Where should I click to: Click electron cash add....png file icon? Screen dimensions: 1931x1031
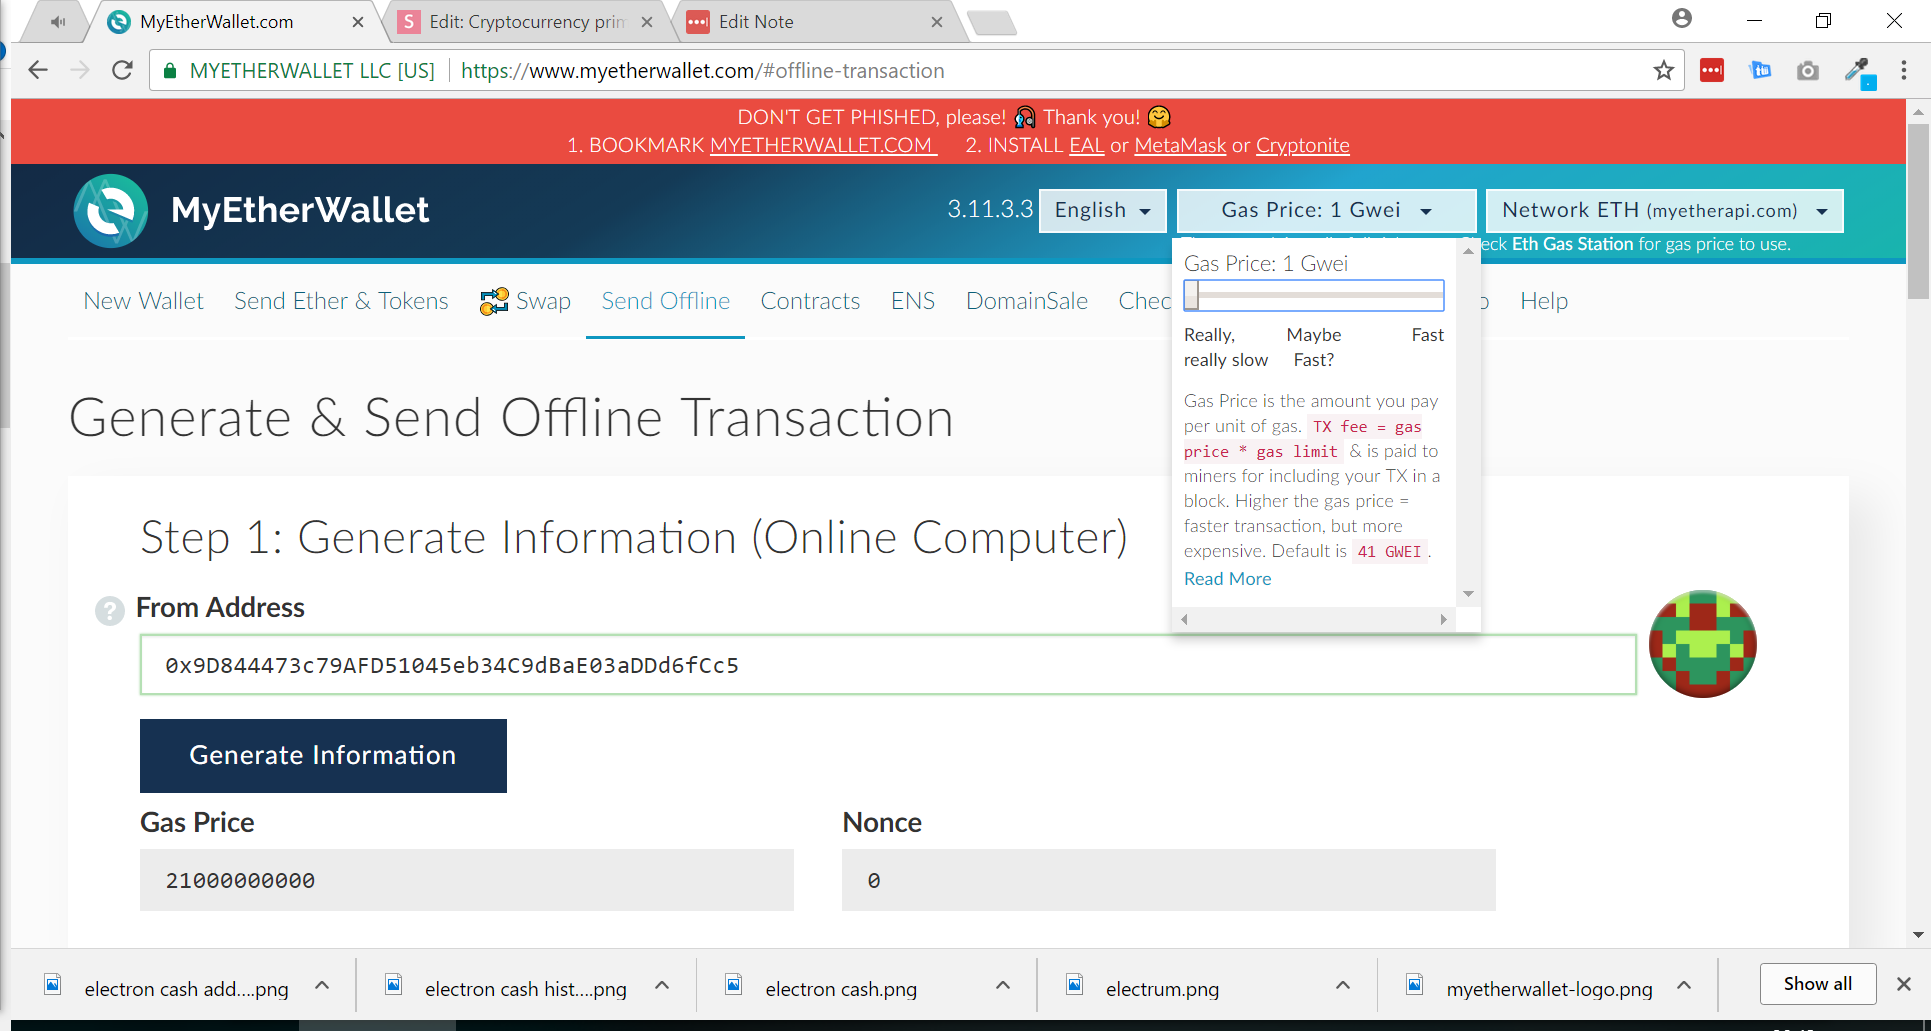click(x=53, y=985)
